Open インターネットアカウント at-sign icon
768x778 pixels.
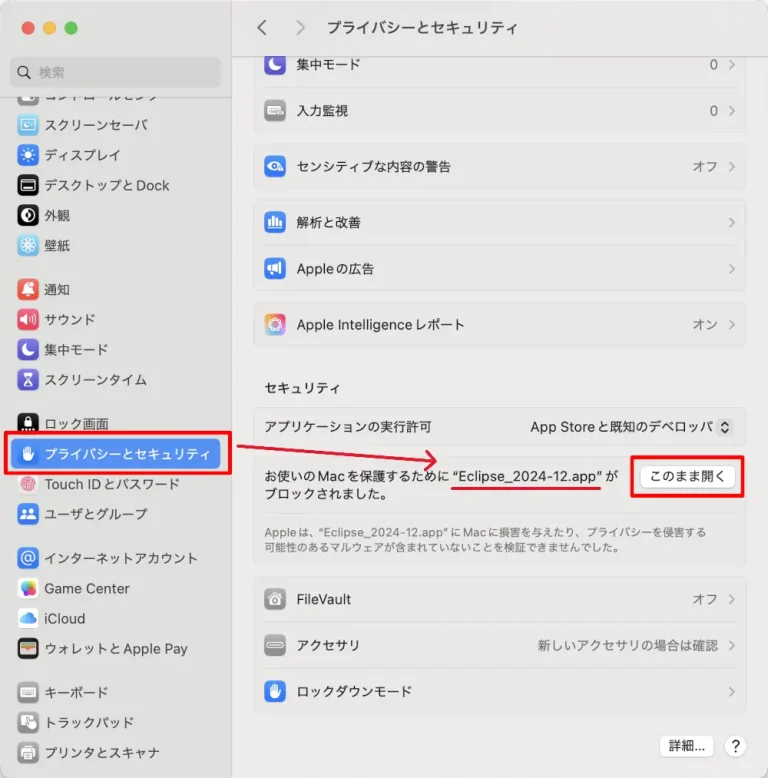tap(28, 558)
